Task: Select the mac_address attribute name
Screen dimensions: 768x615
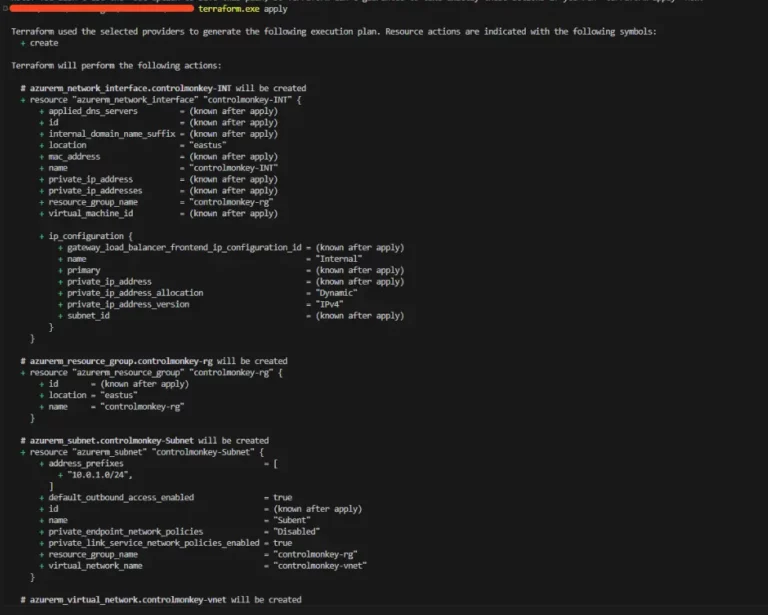Action: [x=74, y=157]
